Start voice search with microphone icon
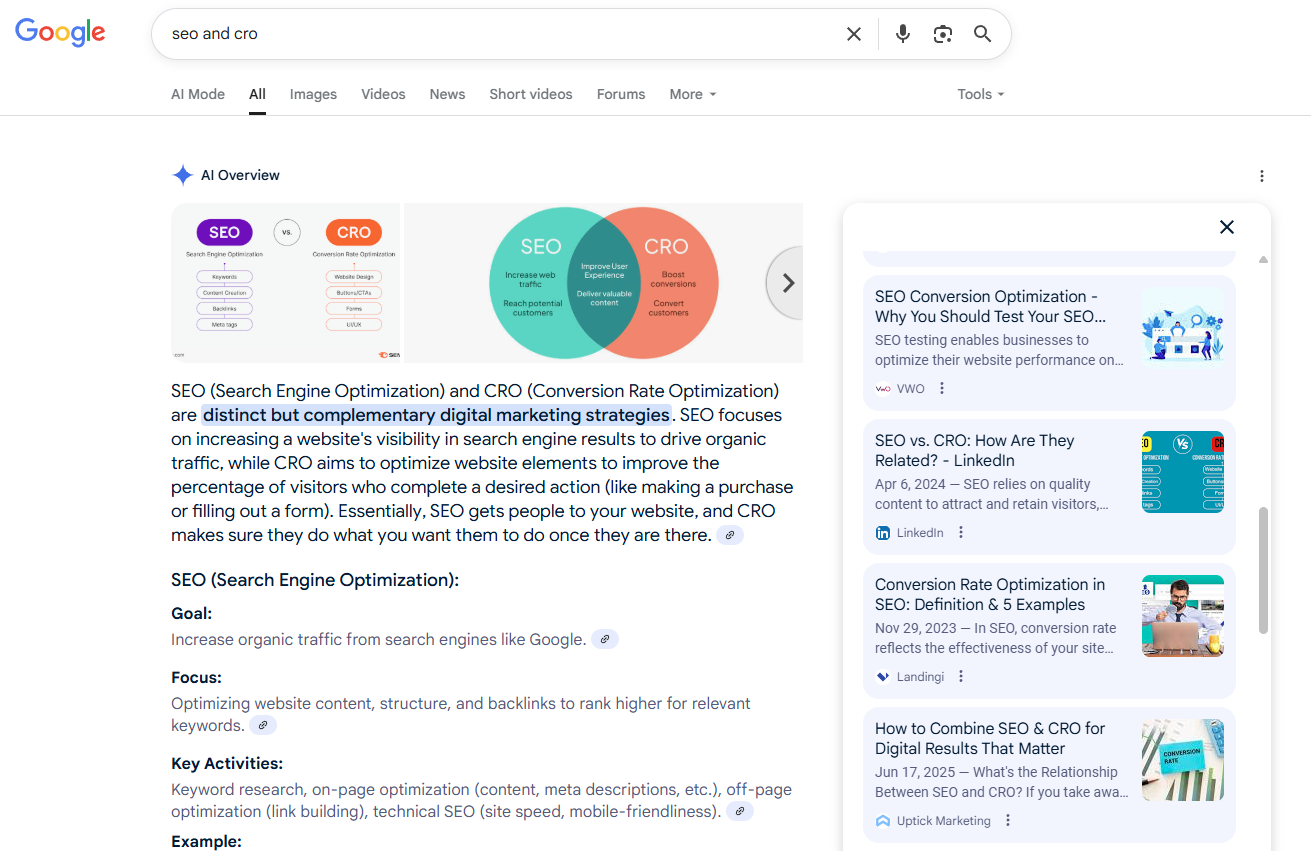Screen dimensions: 1311x851 point(903,34)
